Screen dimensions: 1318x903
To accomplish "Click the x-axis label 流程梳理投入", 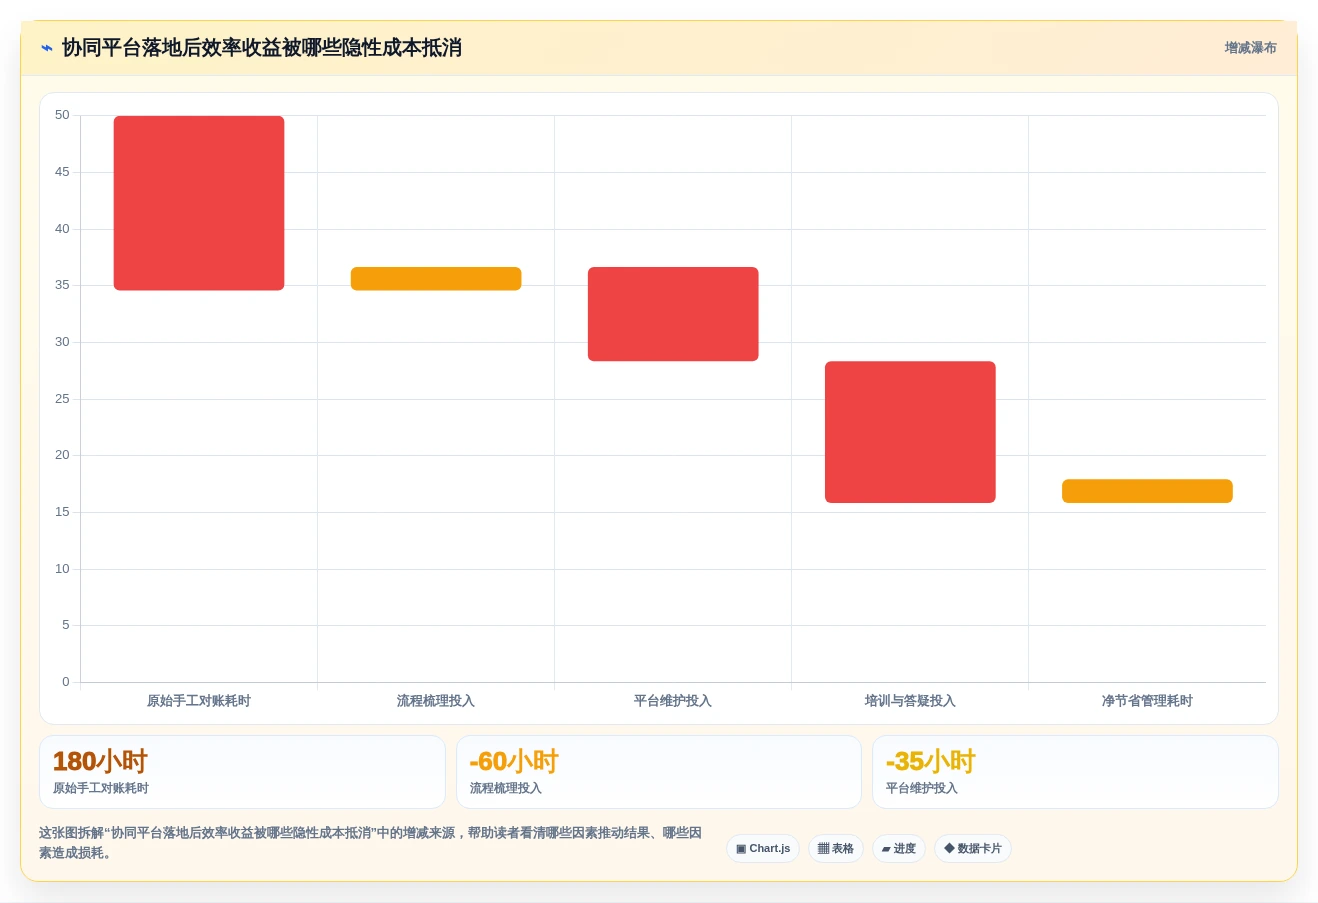I will click(436, 701).
